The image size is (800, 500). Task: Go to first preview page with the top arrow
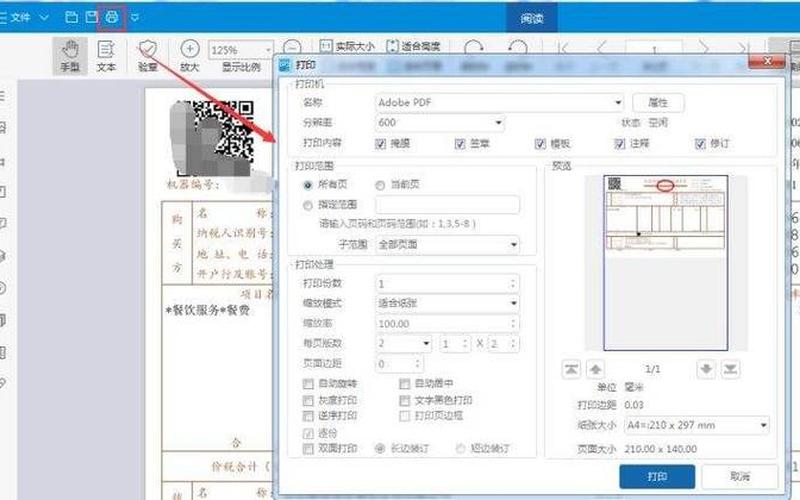[571, 369]
